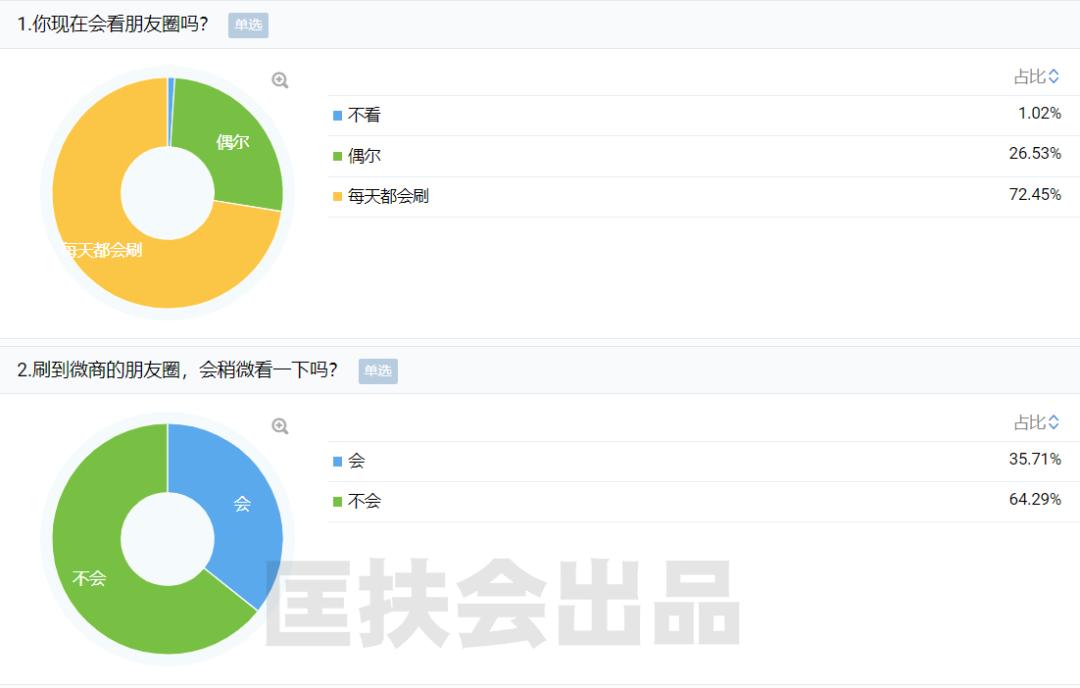Click the blue legend marker beside 不看
The height and width of the screenshot is (688, 1080).
tap(335, 115)
